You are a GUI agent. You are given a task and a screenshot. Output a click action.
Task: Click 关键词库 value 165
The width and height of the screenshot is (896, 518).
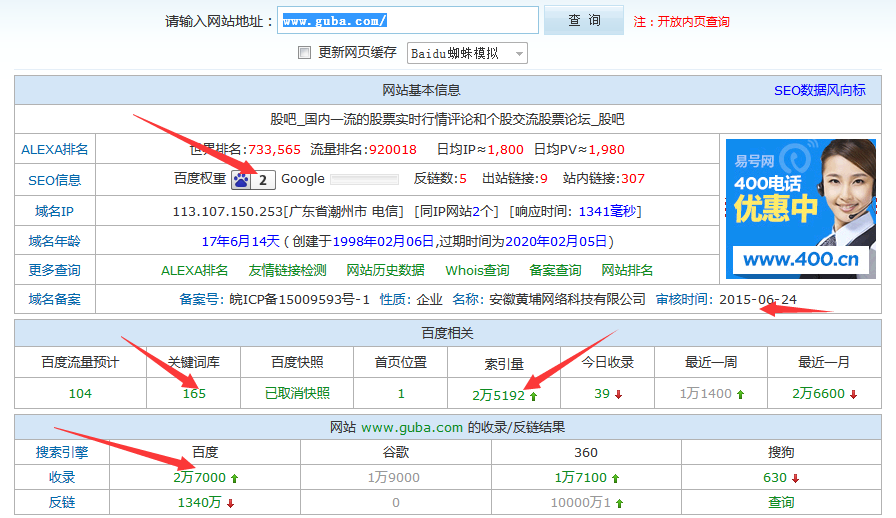click(x=194, y=393)
